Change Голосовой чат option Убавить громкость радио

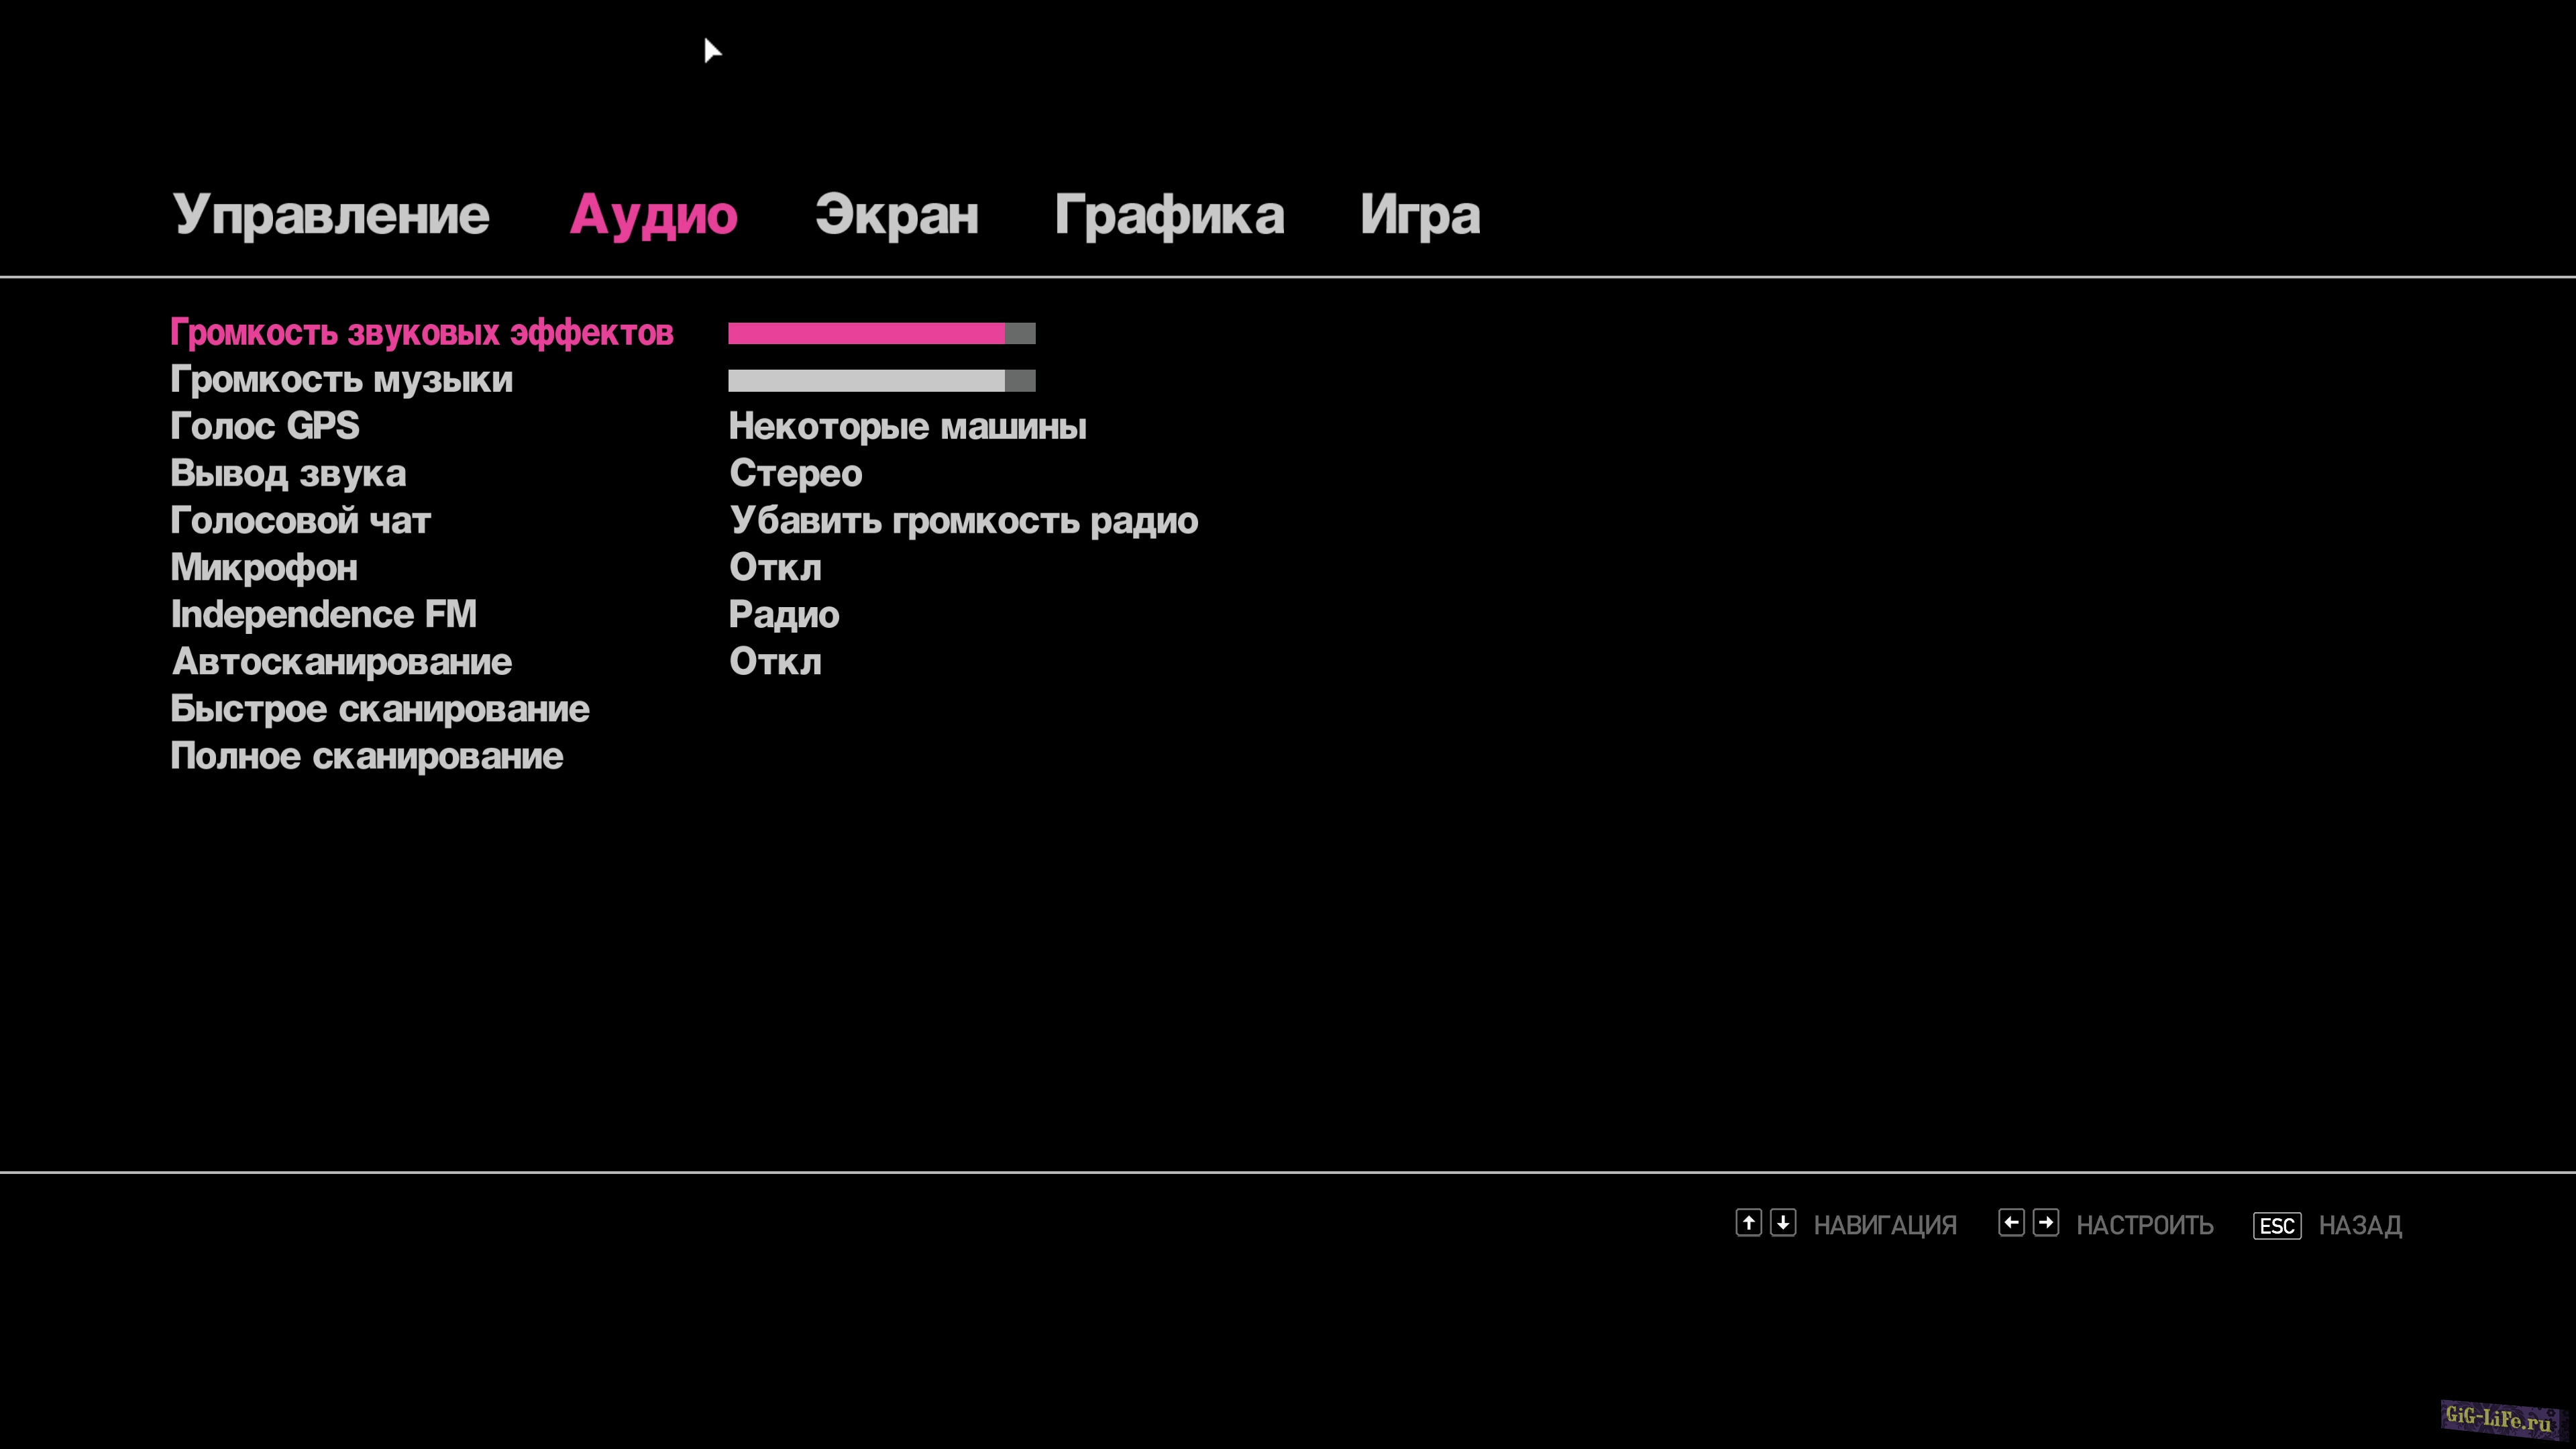pyautogui.click(x=963, y=521)
